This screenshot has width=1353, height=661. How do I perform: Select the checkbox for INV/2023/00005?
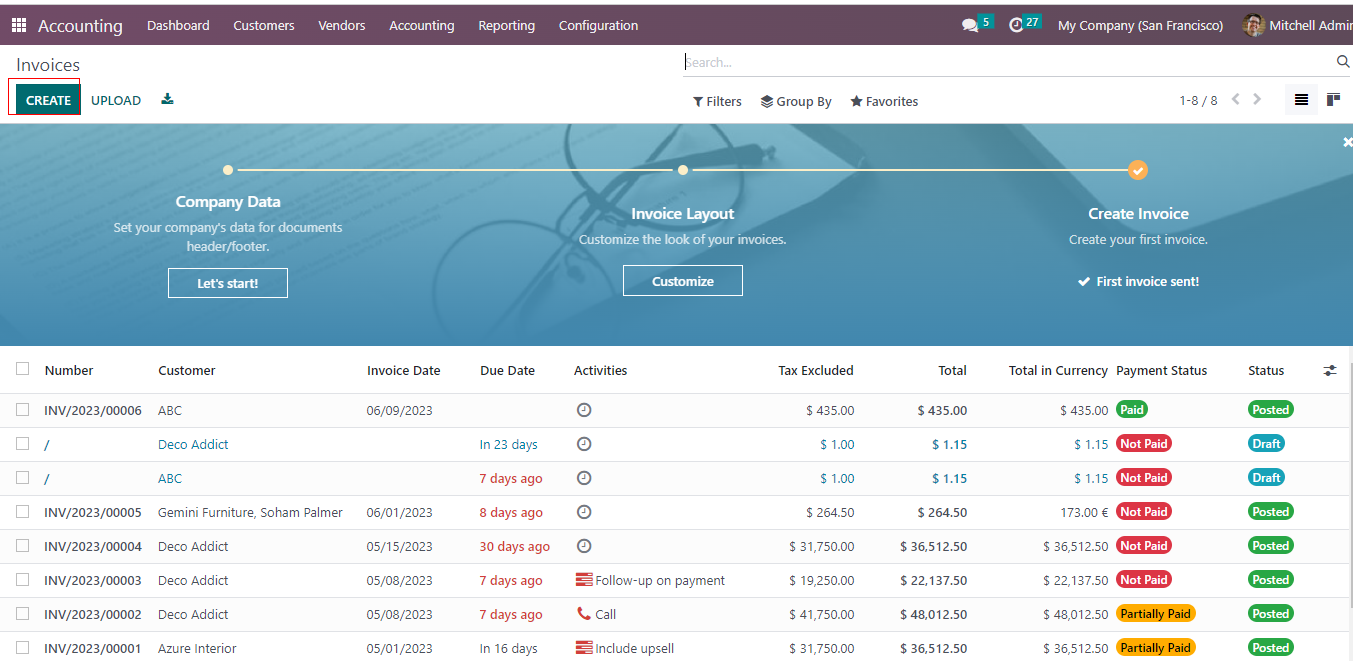(23, 512)
